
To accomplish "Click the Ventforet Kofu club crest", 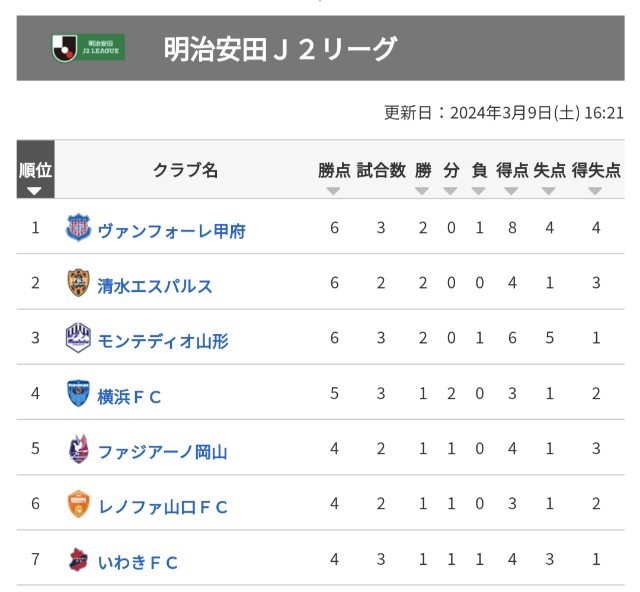I will pos(78,227).
